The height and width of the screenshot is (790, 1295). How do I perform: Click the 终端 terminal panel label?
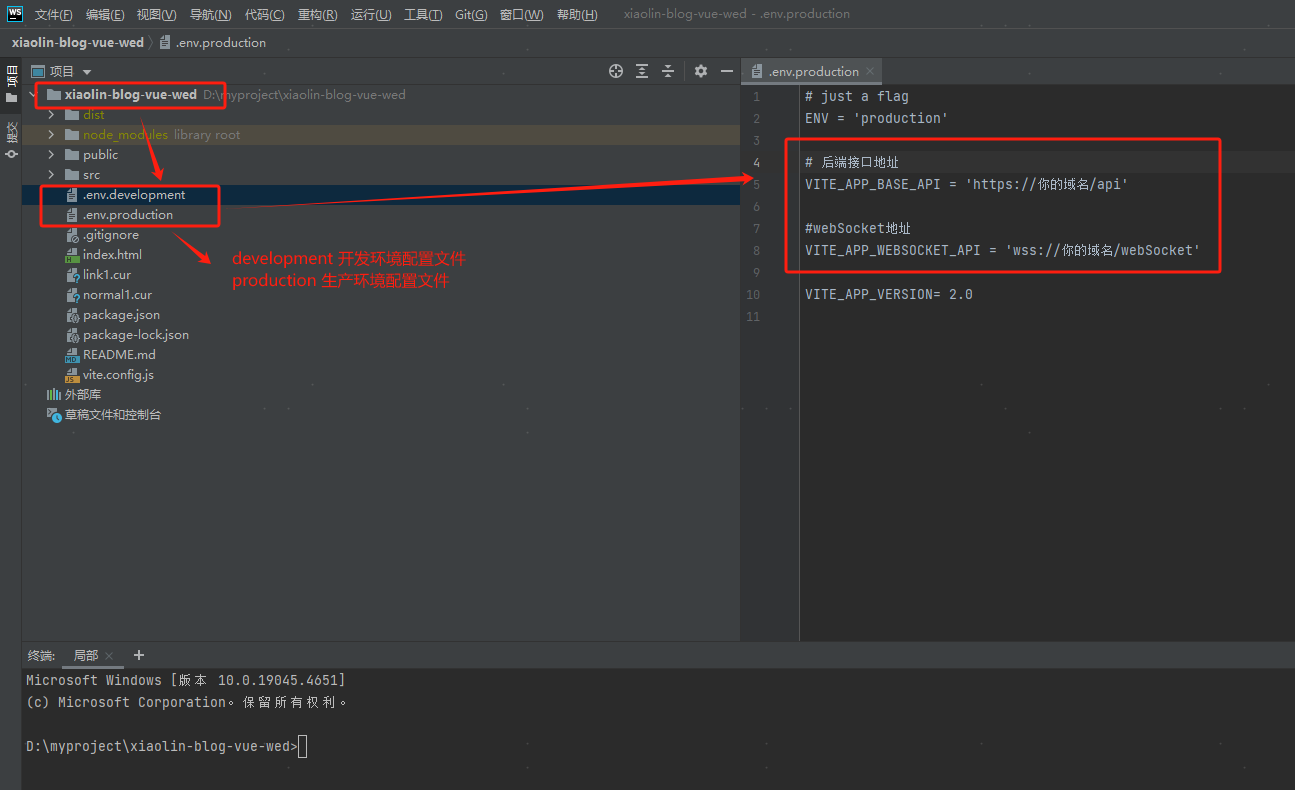pos(41,656)
